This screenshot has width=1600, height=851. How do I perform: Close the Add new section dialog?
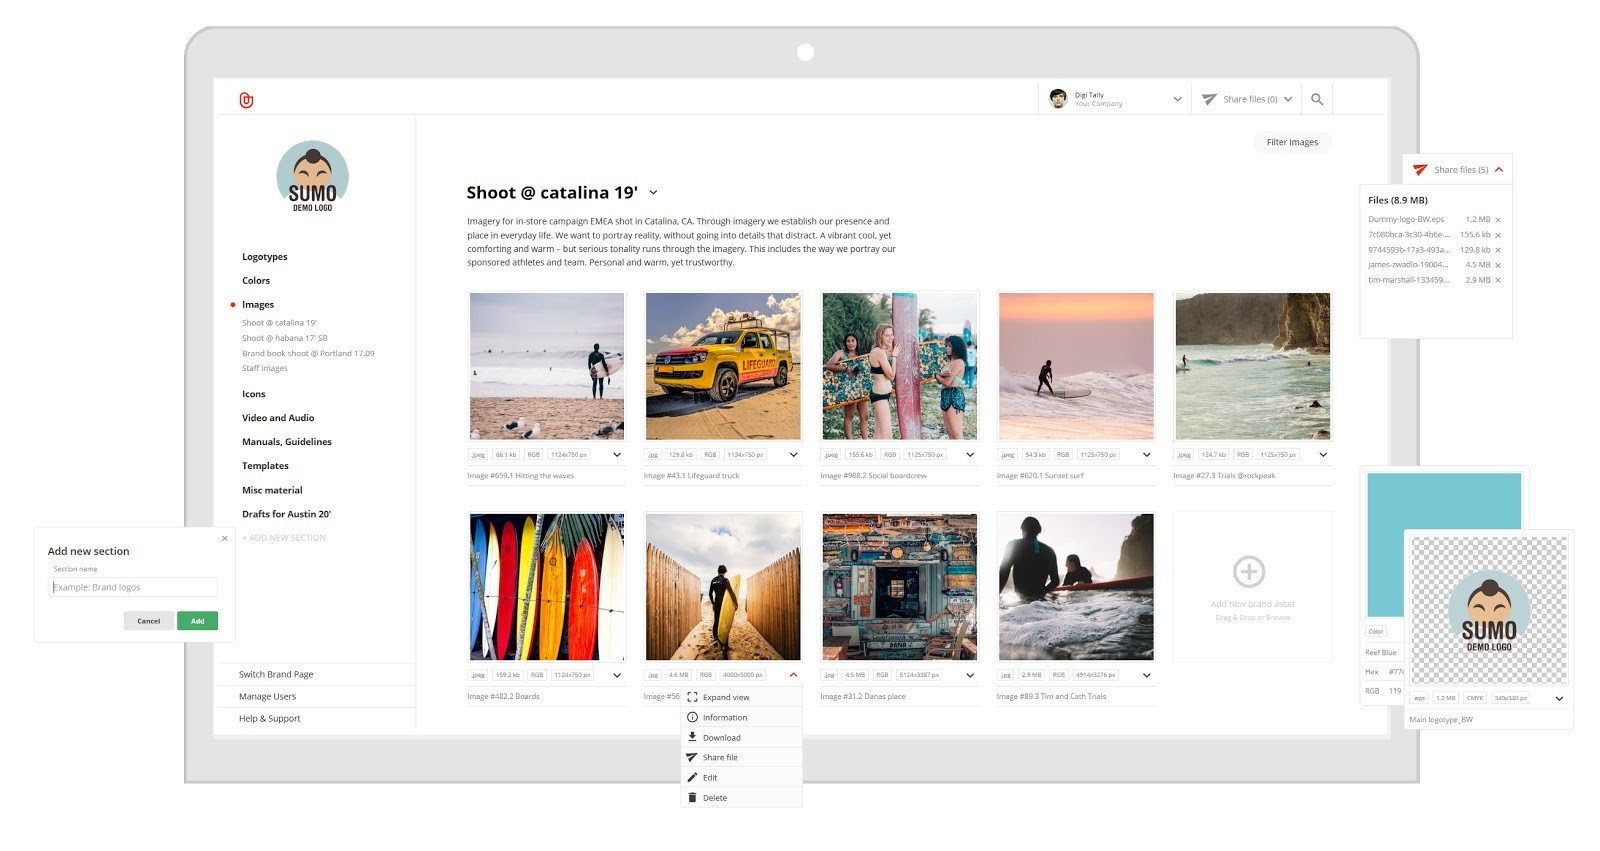point(225,538)
